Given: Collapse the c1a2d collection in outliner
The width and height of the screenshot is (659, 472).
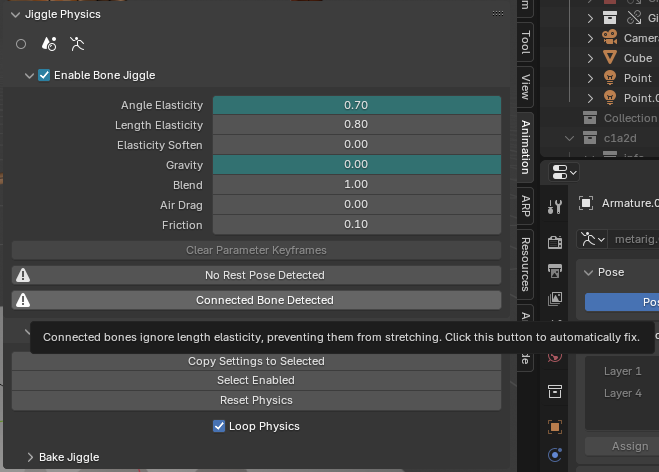Looking at the screenshot, I should coord(569,138).
